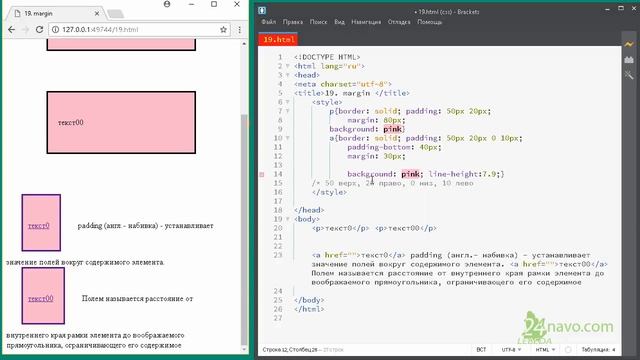Collapse the a rule on line 10
Image resolution: width=640 pixels, height=360 pixels.
(287, 138)
